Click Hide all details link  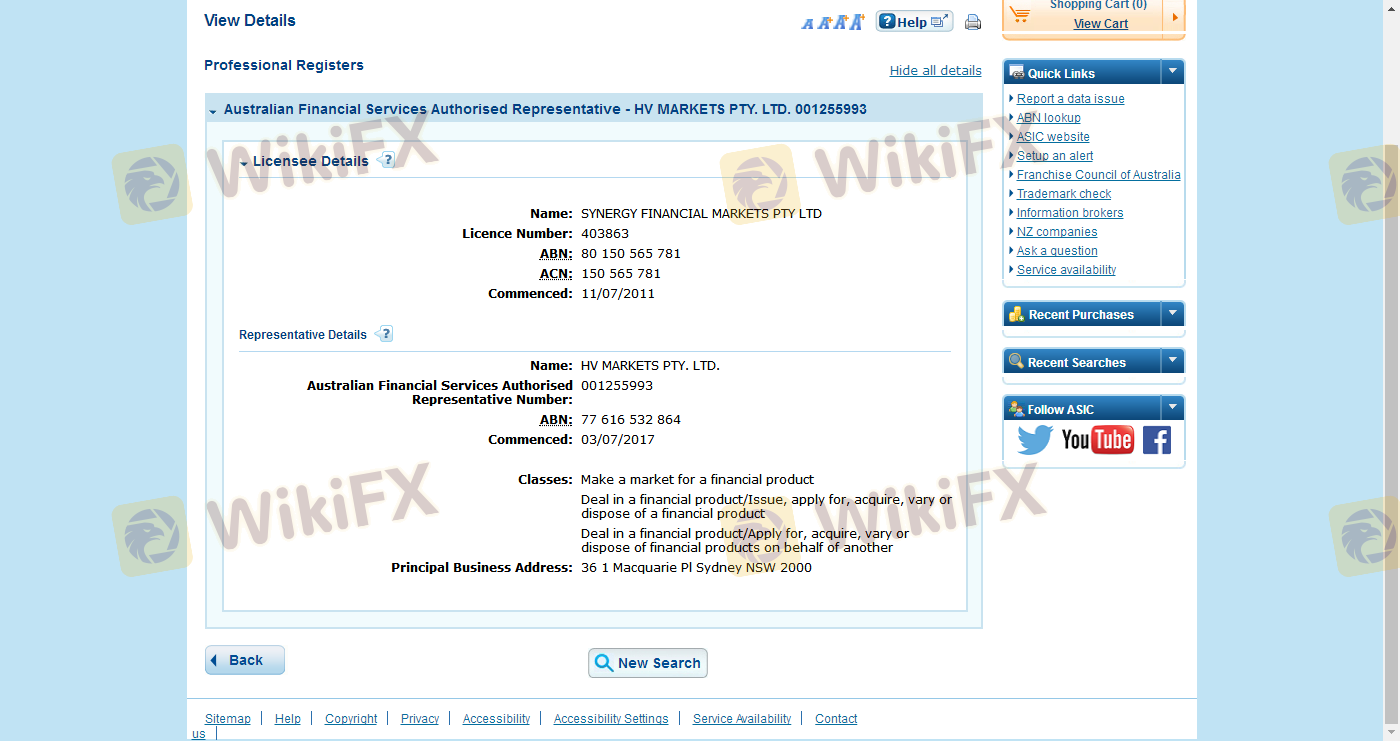(935, 71)
